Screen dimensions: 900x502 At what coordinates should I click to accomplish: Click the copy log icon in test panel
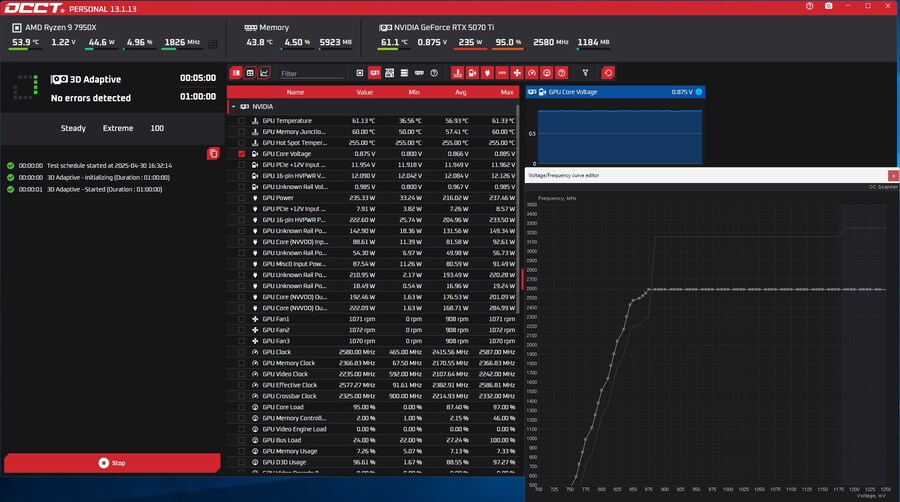pyautogui.click(x=213, y=153)
